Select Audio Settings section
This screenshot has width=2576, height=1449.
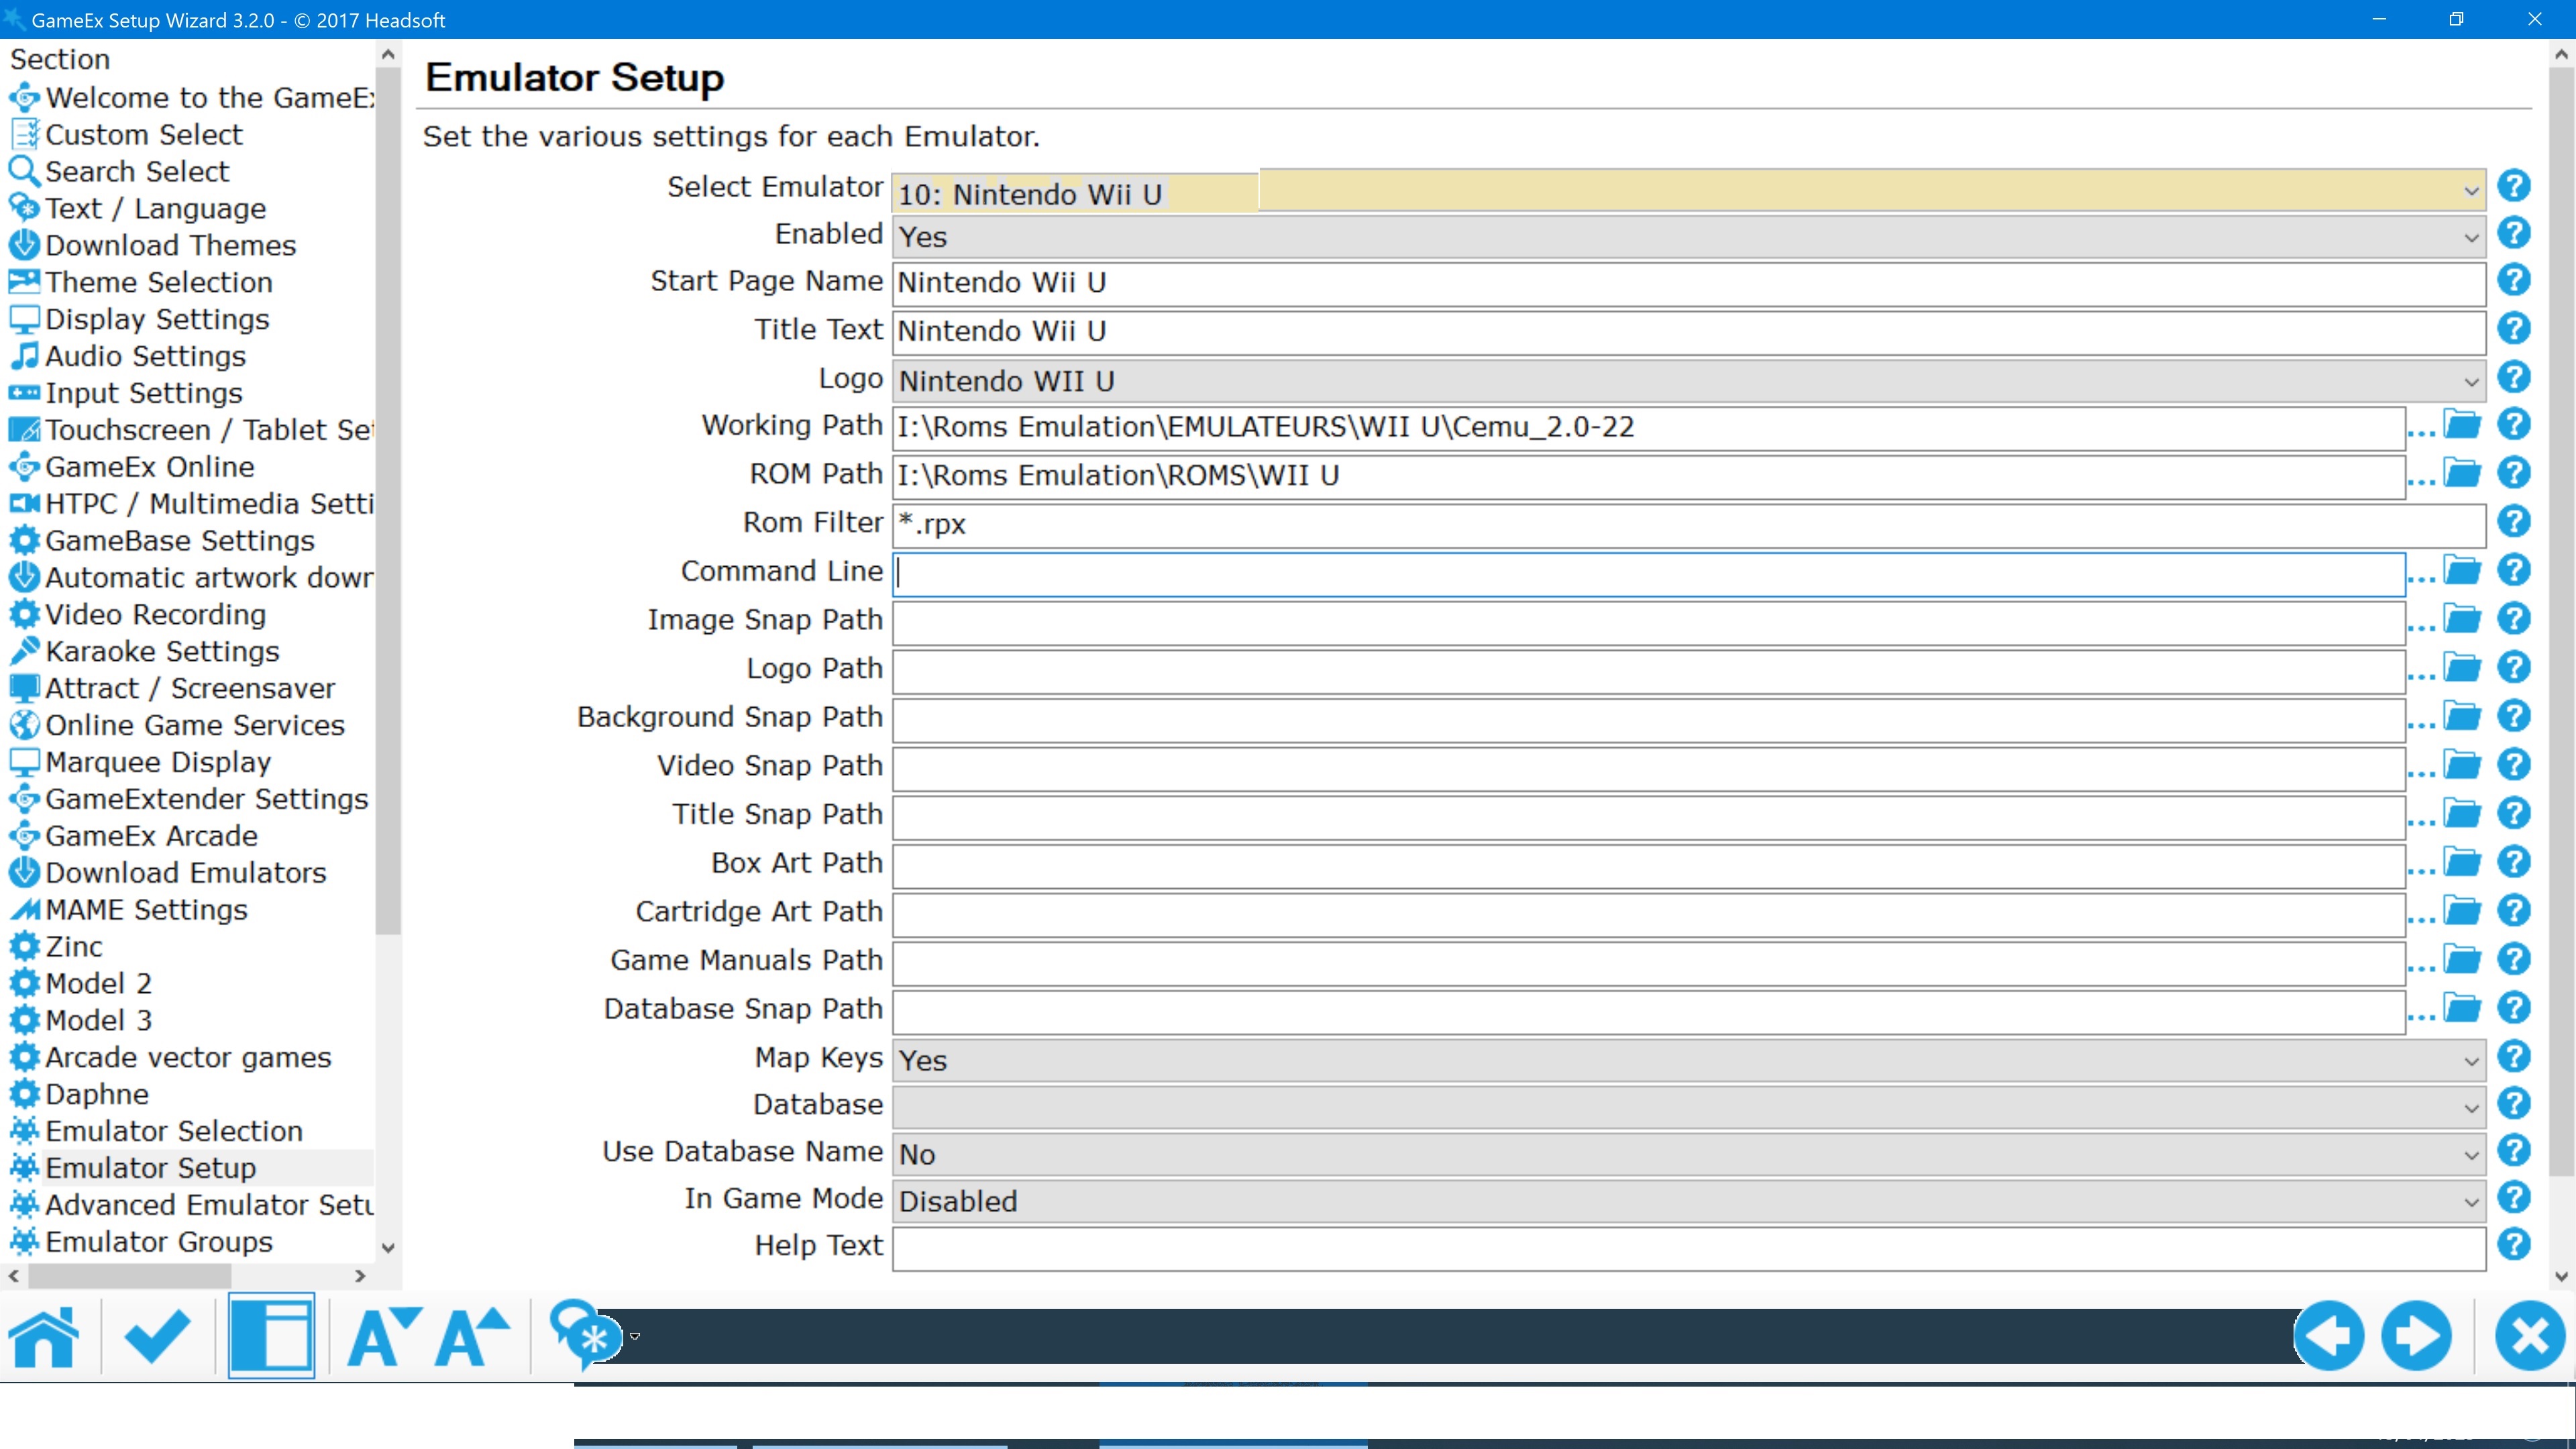pyautogui.click(x=145, y=357)
